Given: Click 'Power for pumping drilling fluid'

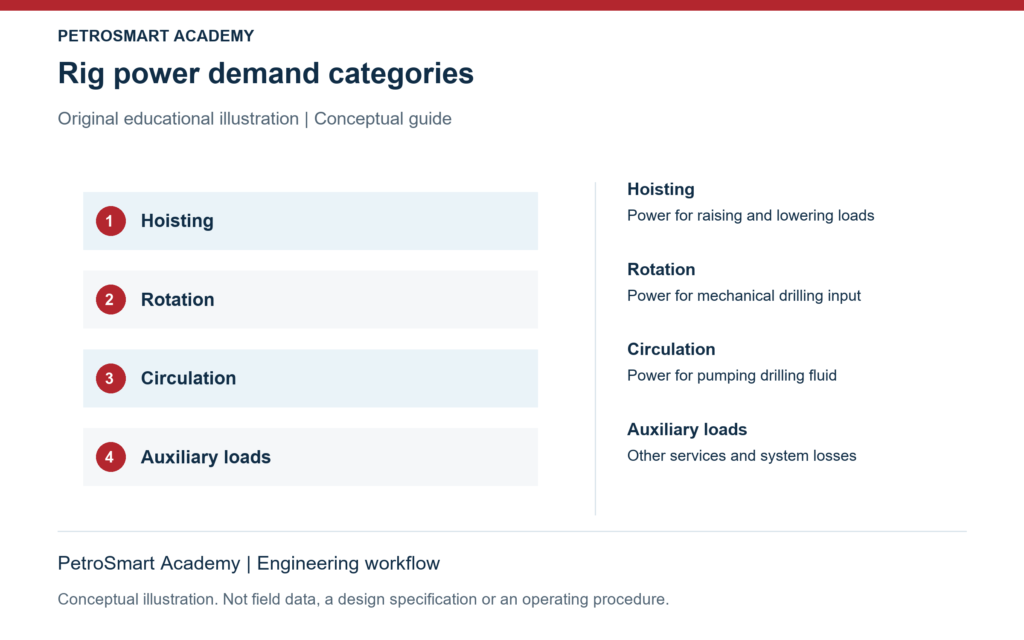Looking at the screenshot, I should pos(731,376).
